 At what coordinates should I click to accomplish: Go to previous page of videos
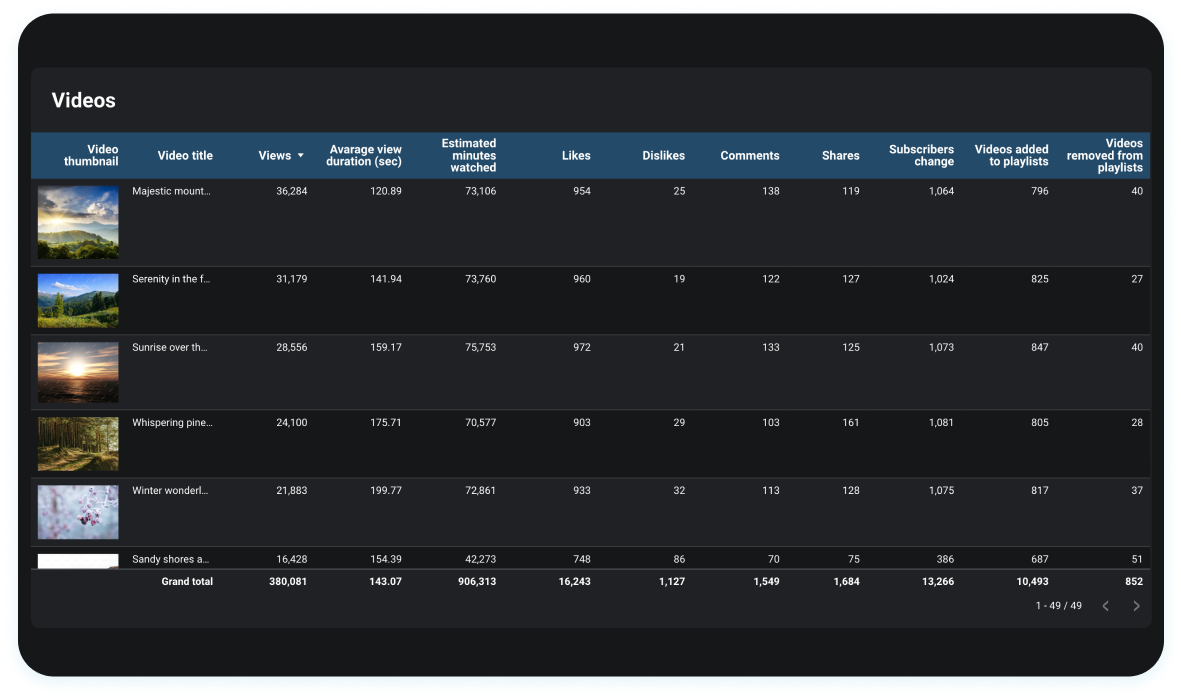[1105, 605]
